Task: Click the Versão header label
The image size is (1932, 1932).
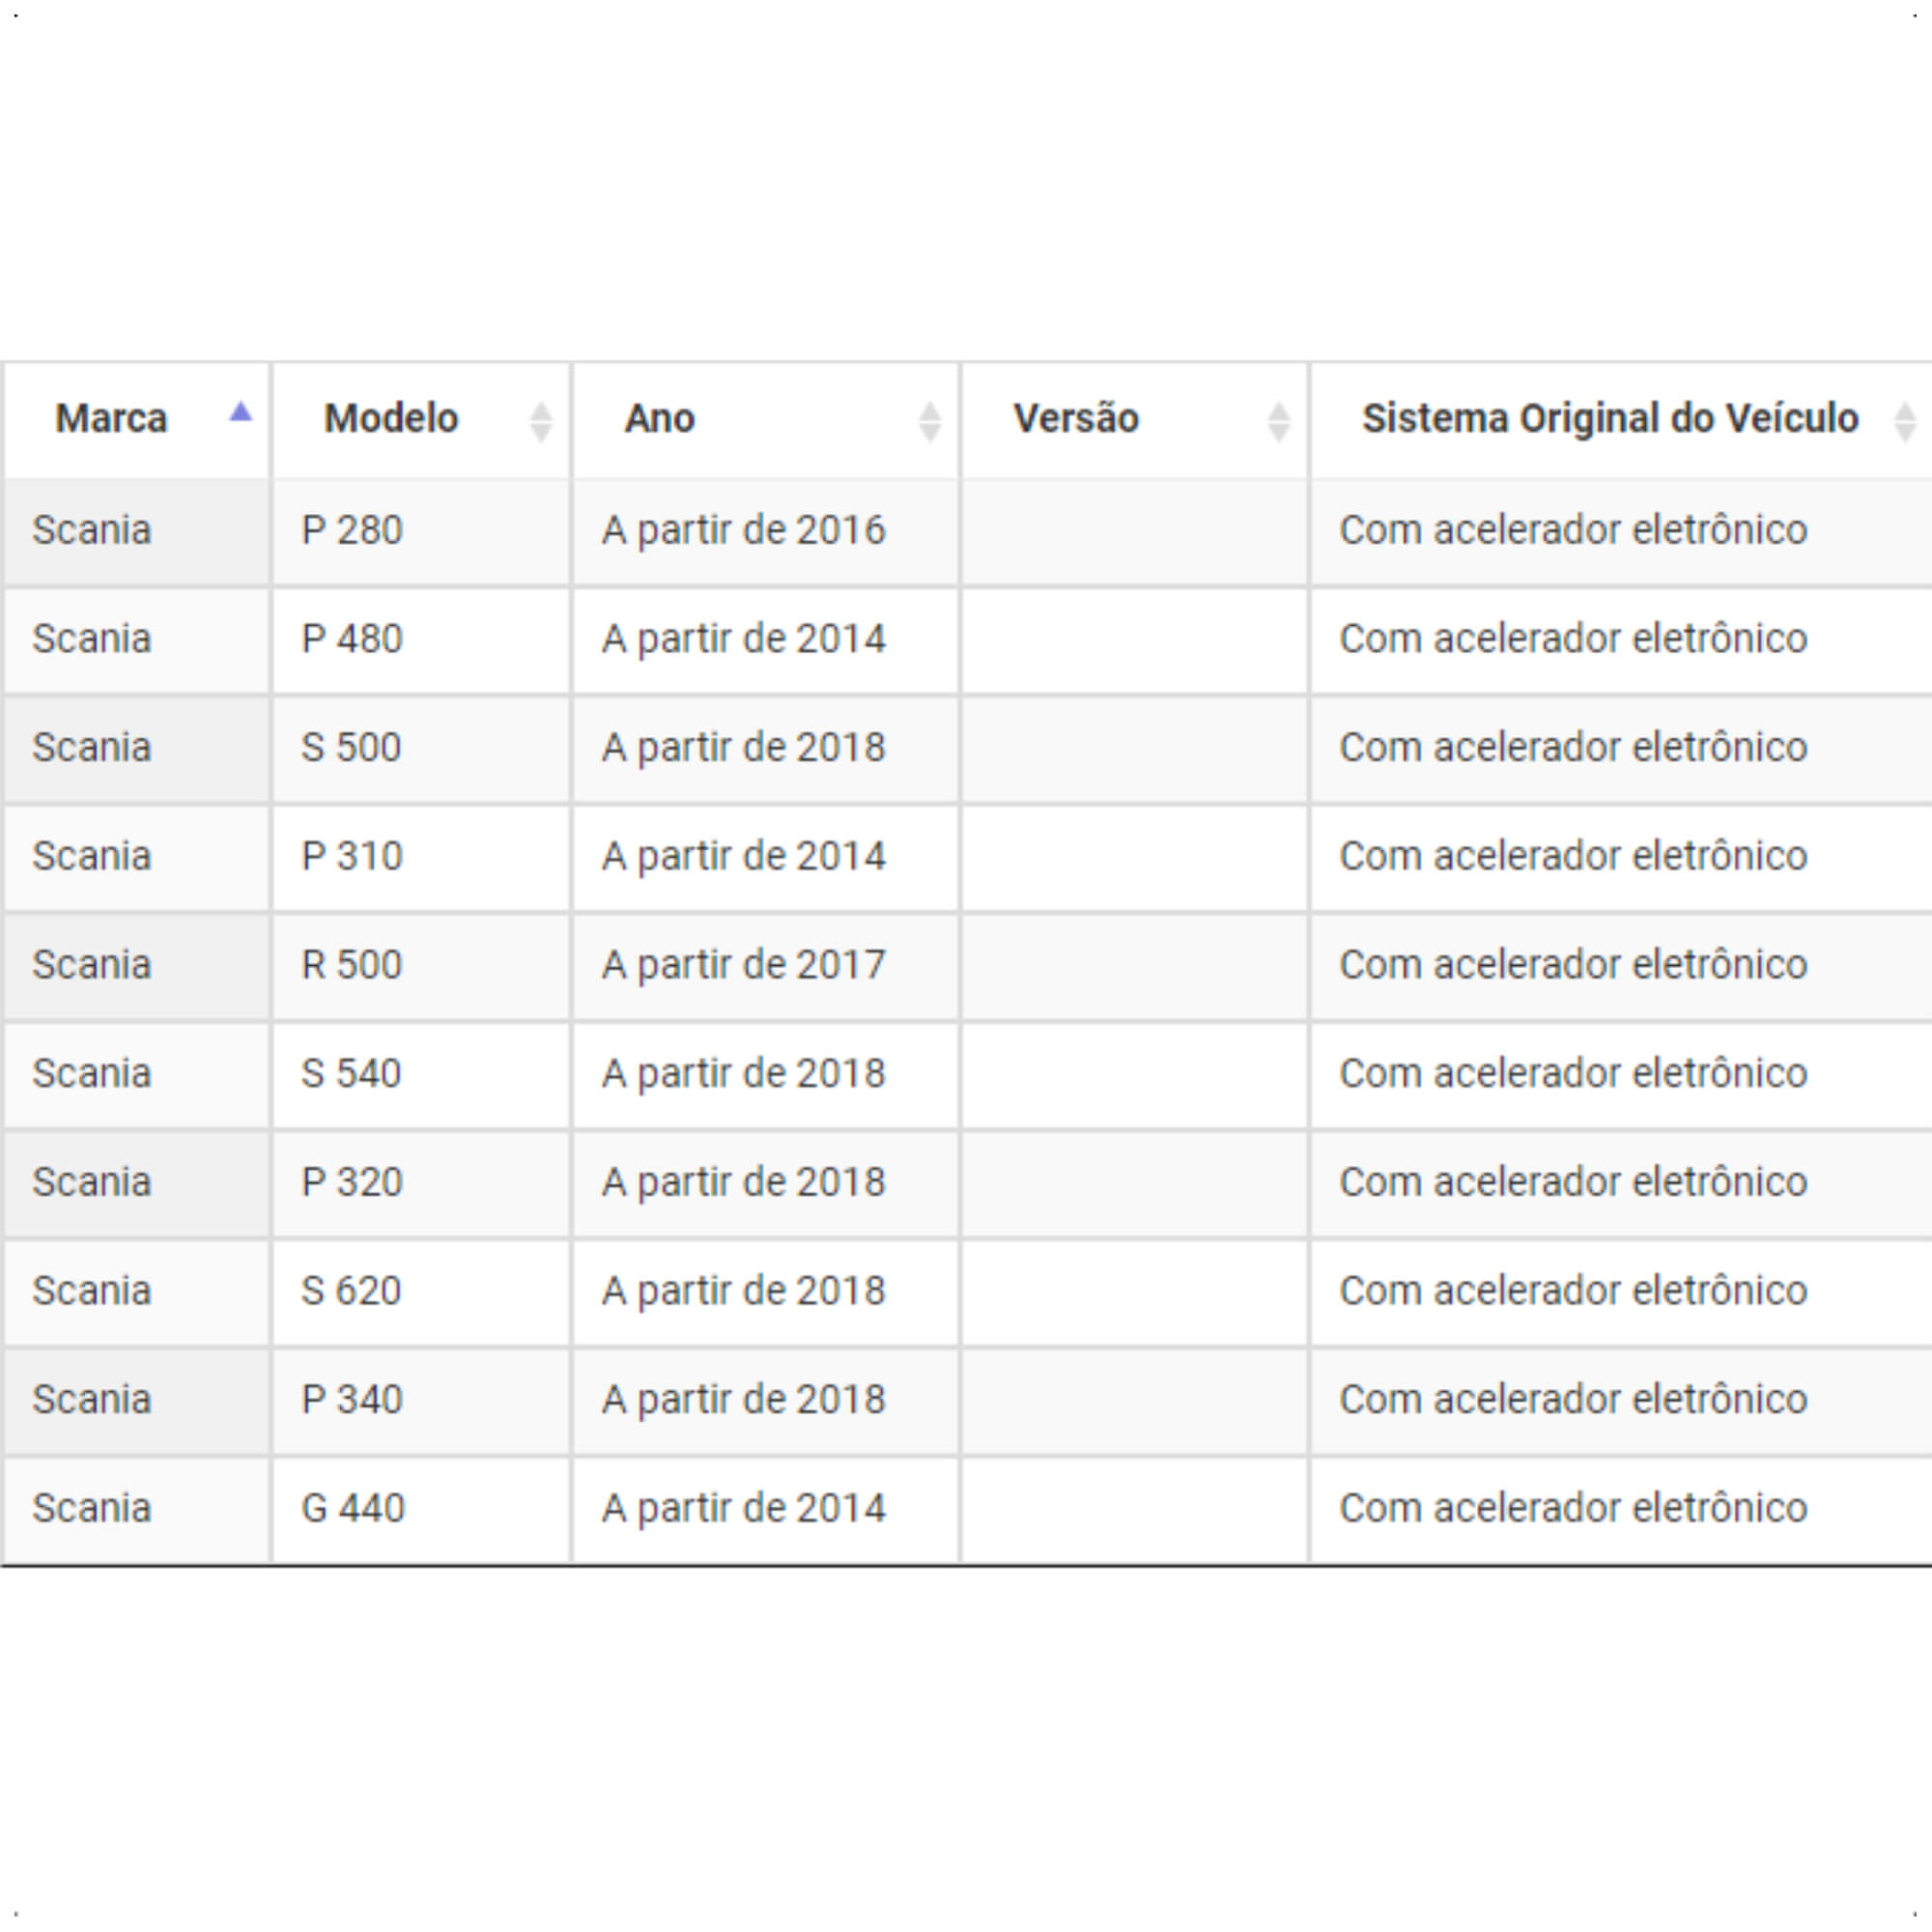Action: click(1076, 418)
